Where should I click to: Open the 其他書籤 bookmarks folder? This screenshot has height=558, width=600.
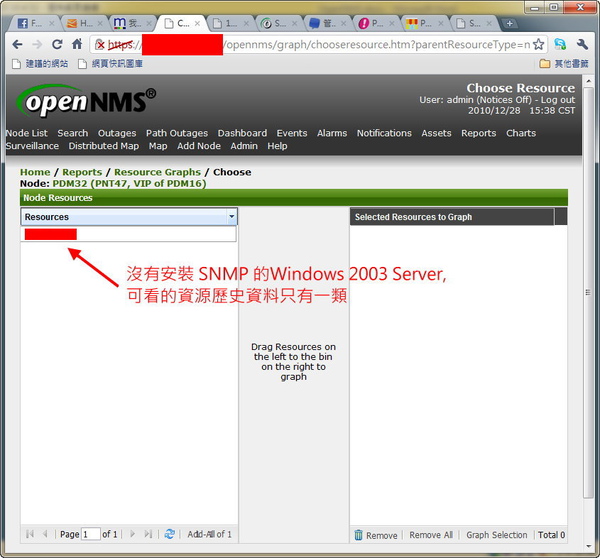[564, 64]
